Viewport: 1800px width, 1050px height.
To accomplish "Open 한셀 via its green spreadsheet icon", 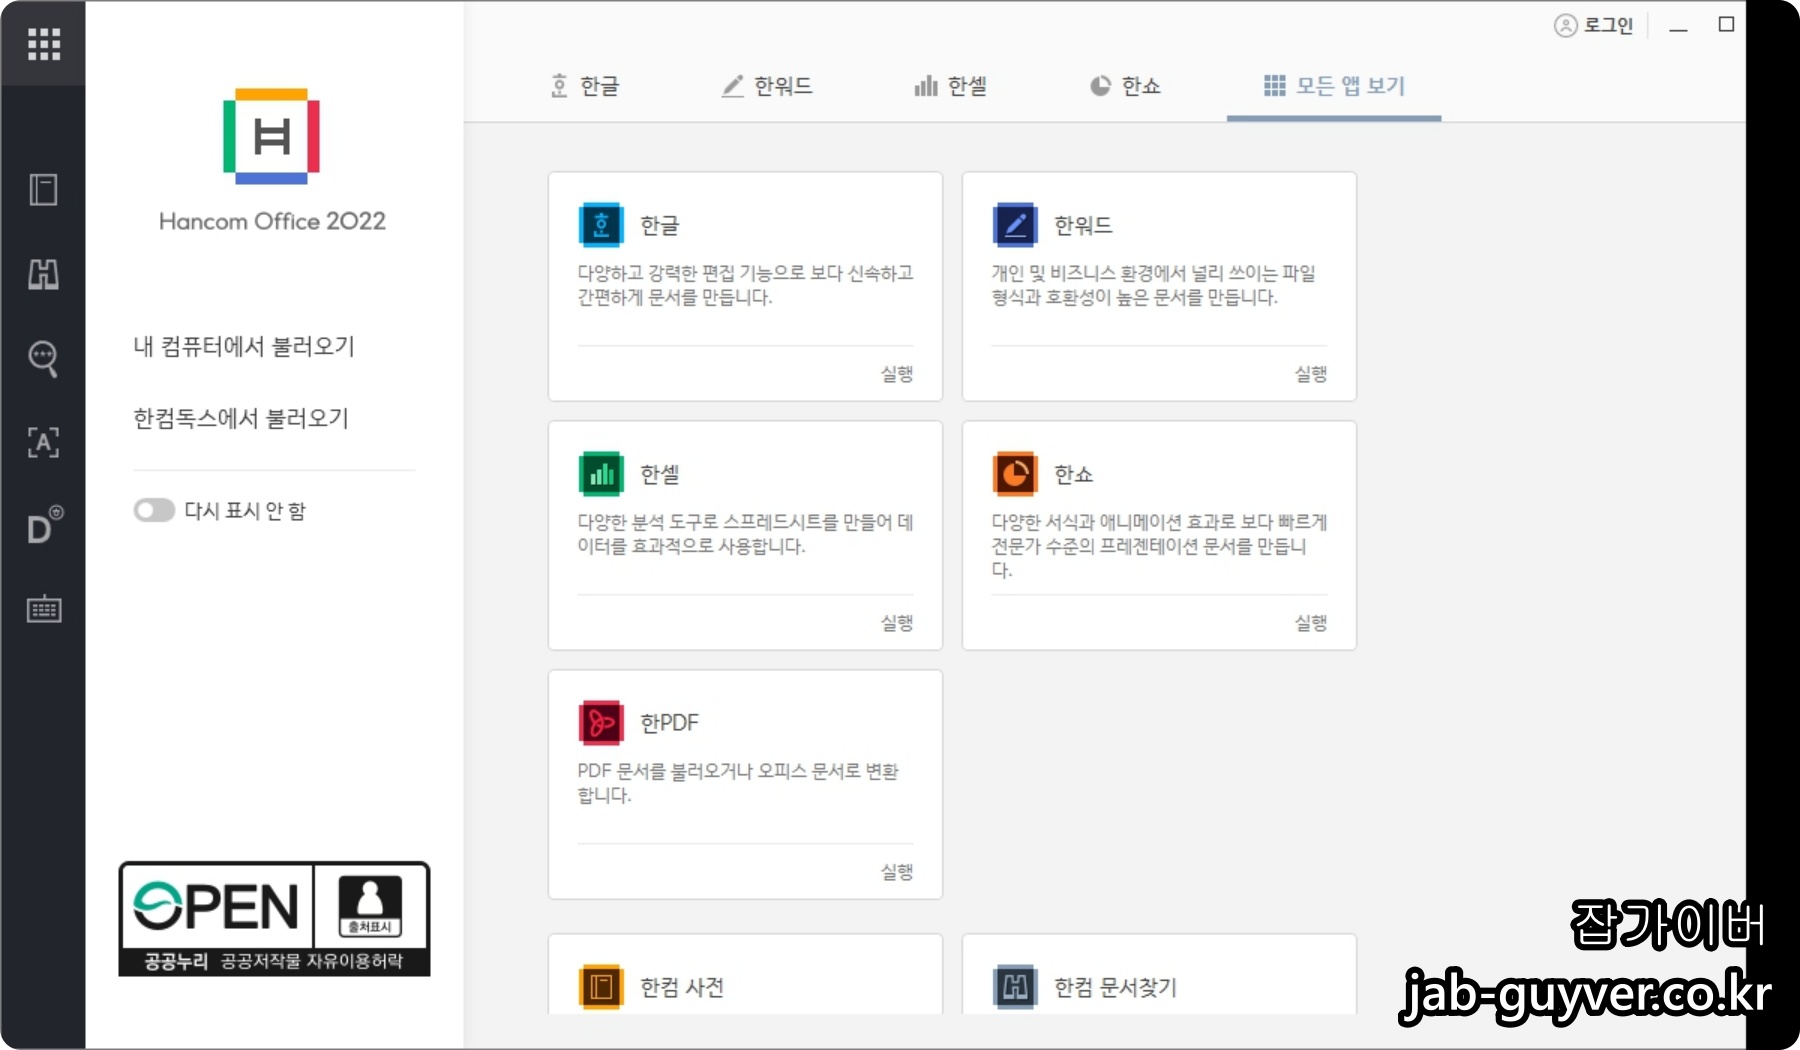I will [x=600, y=474].
